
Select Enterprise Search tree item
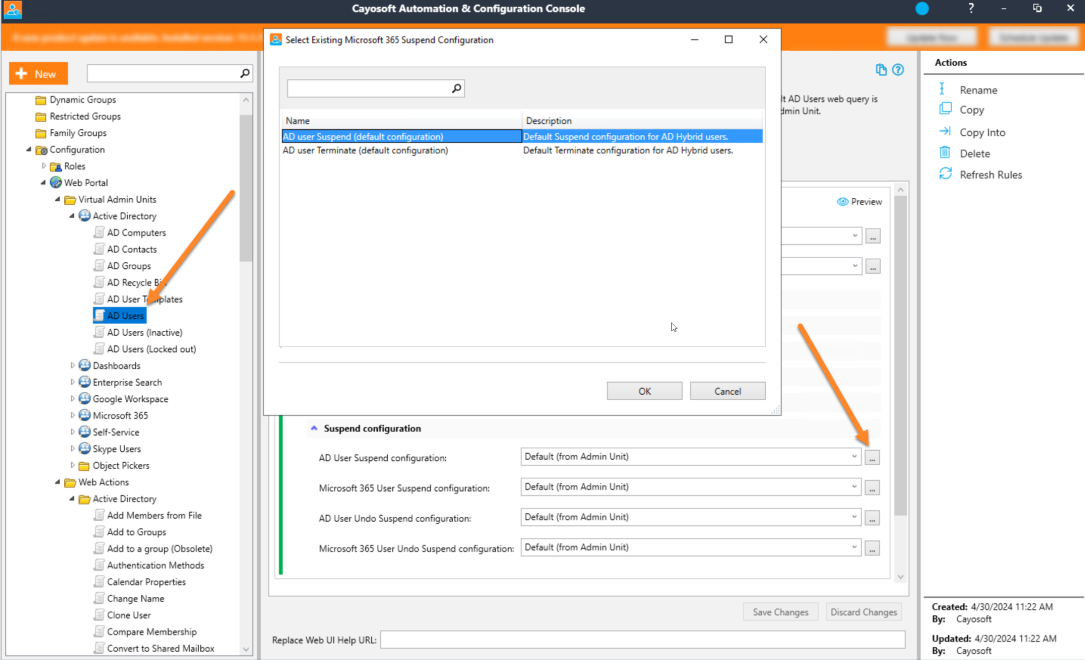tap(127, 382)
